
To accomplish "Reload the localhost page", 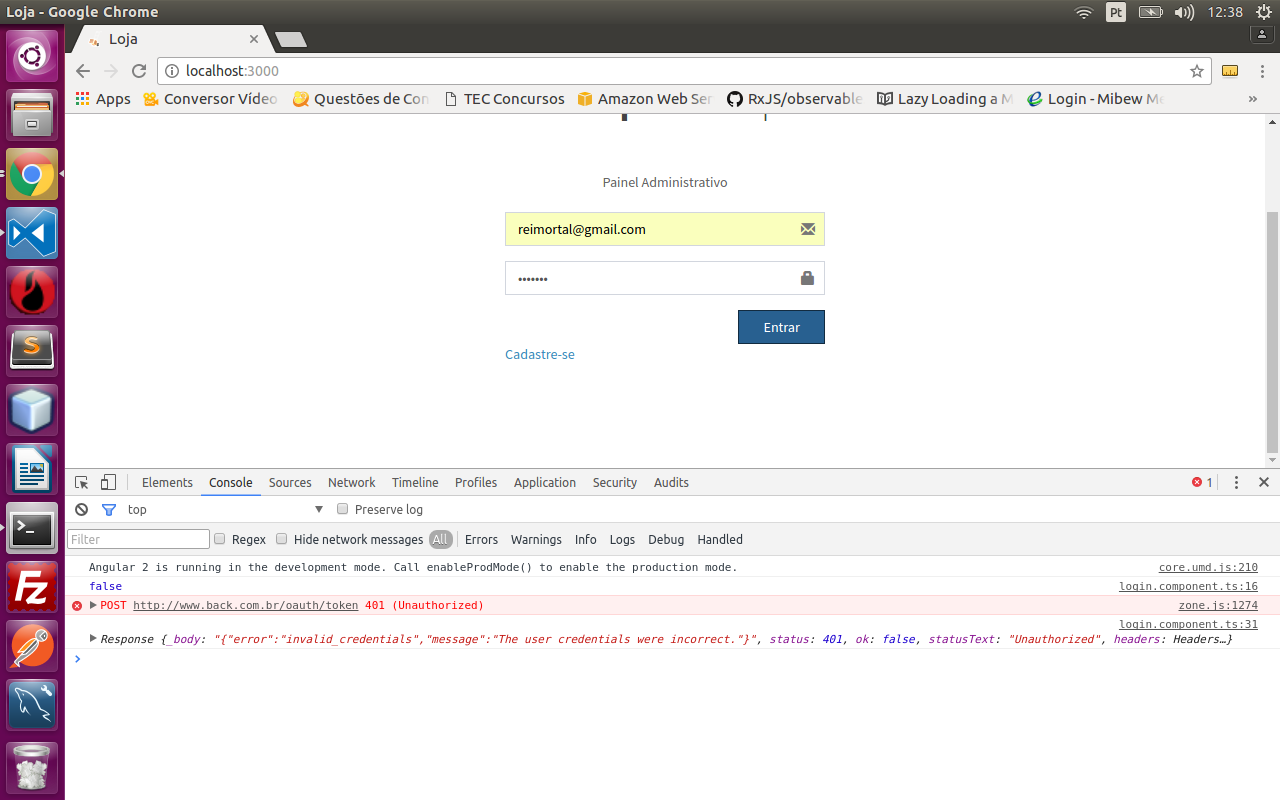I will point(139,71).
